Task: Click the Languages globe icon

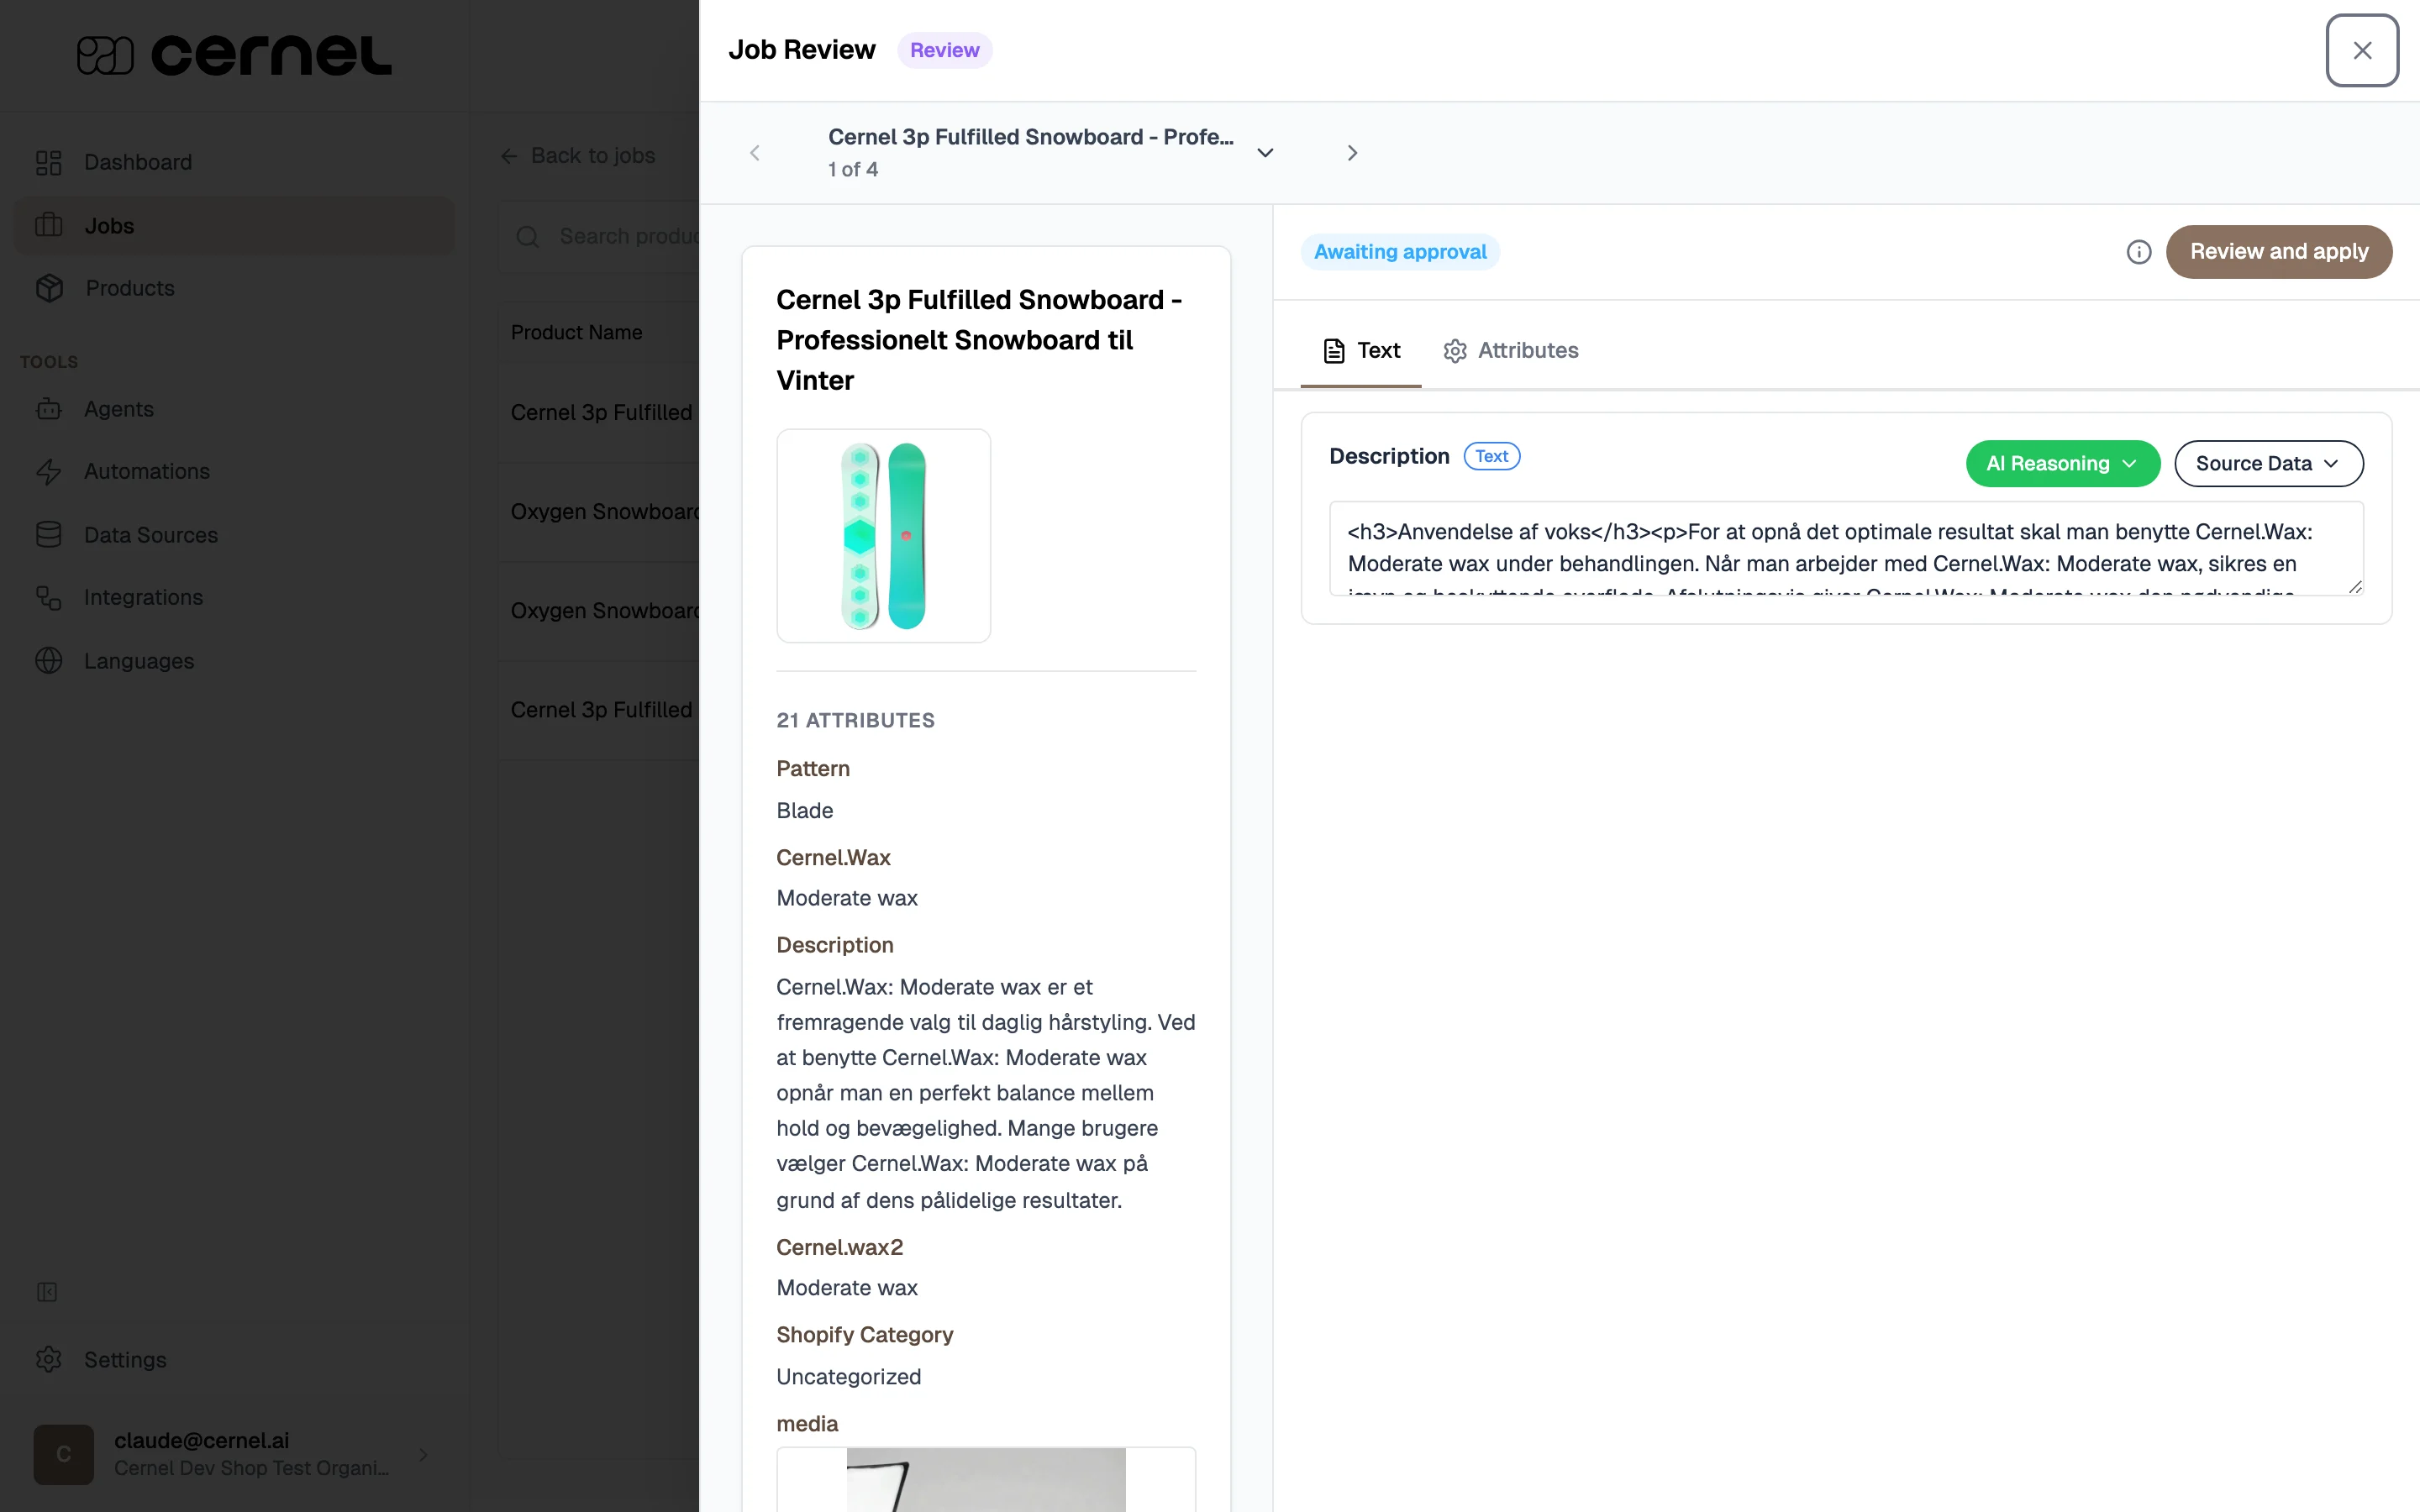Action: 49,661
